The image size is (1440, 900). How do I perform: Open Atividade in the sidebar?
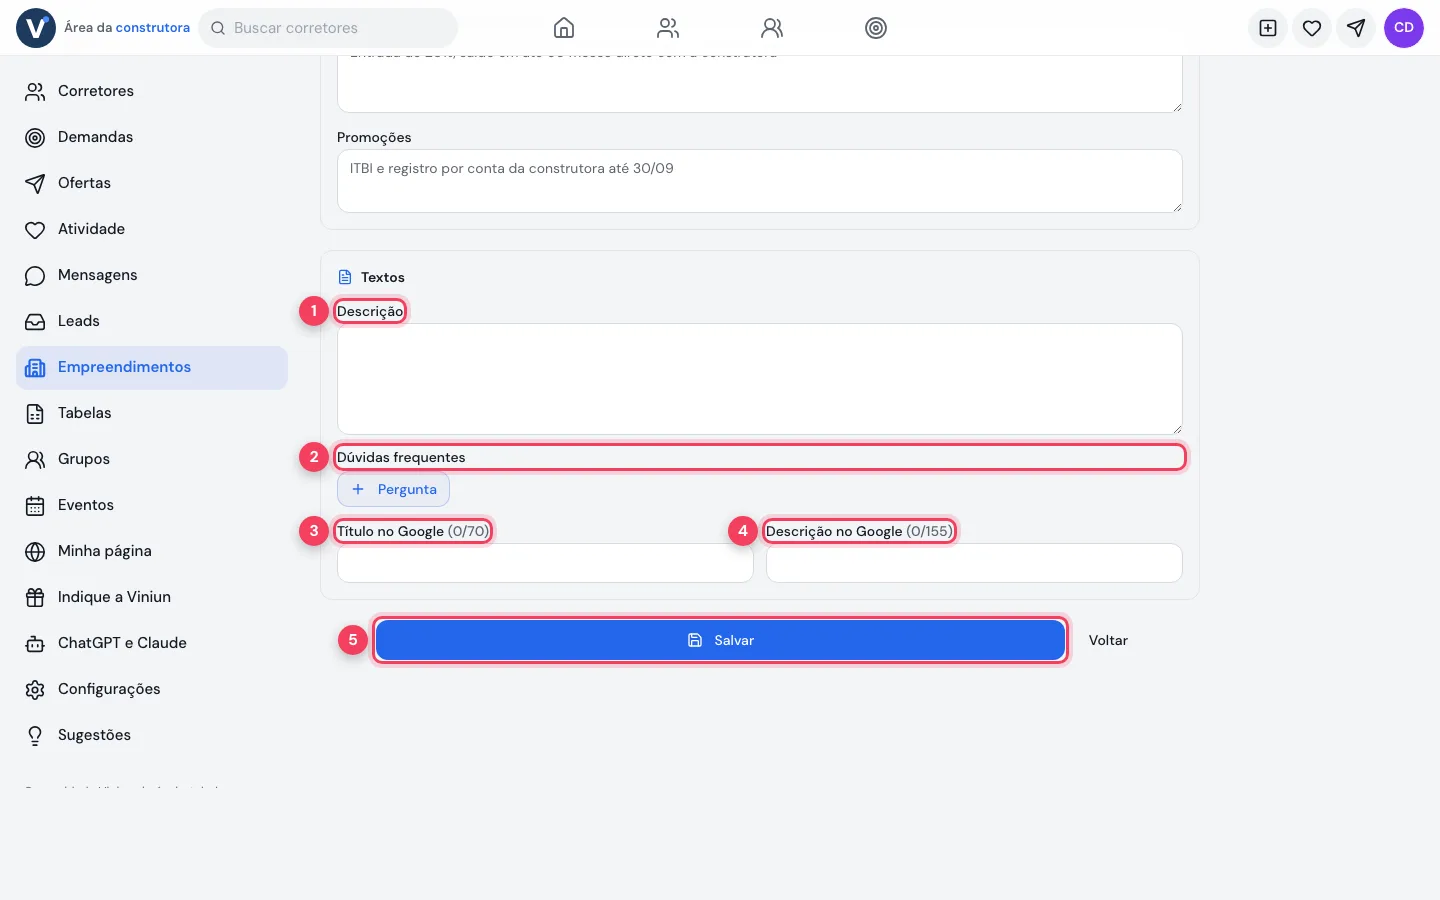click(152, 230)
